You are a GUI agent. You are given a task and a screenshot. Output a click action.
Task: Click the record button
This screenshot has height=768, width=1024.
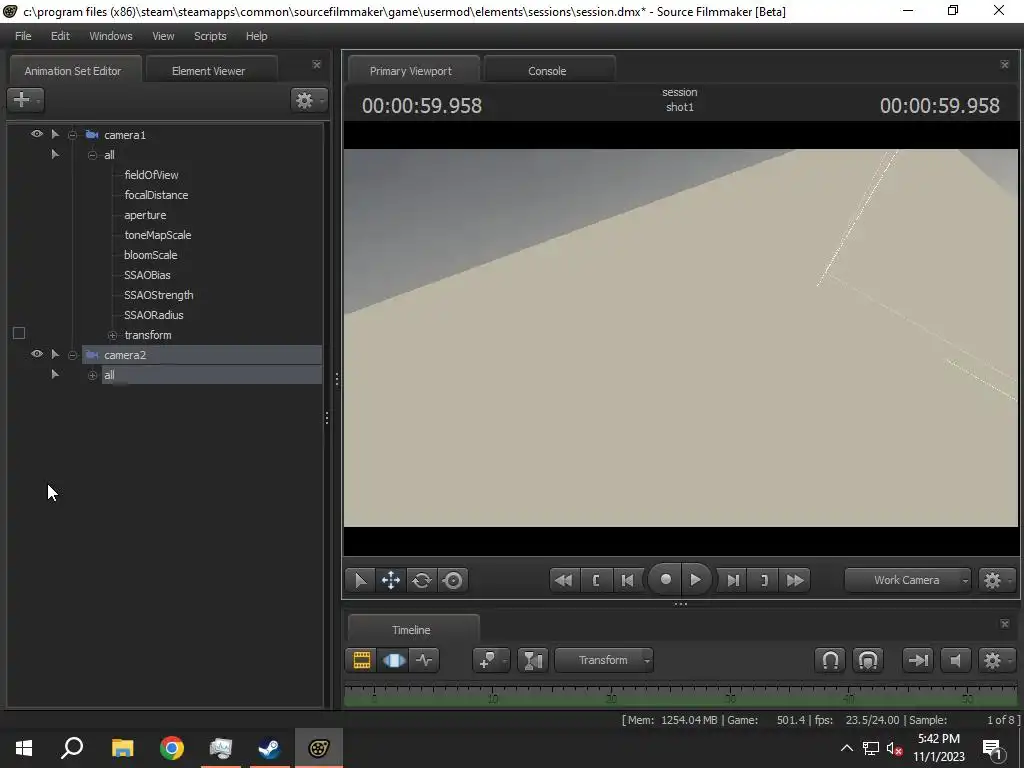click(665, 579)
